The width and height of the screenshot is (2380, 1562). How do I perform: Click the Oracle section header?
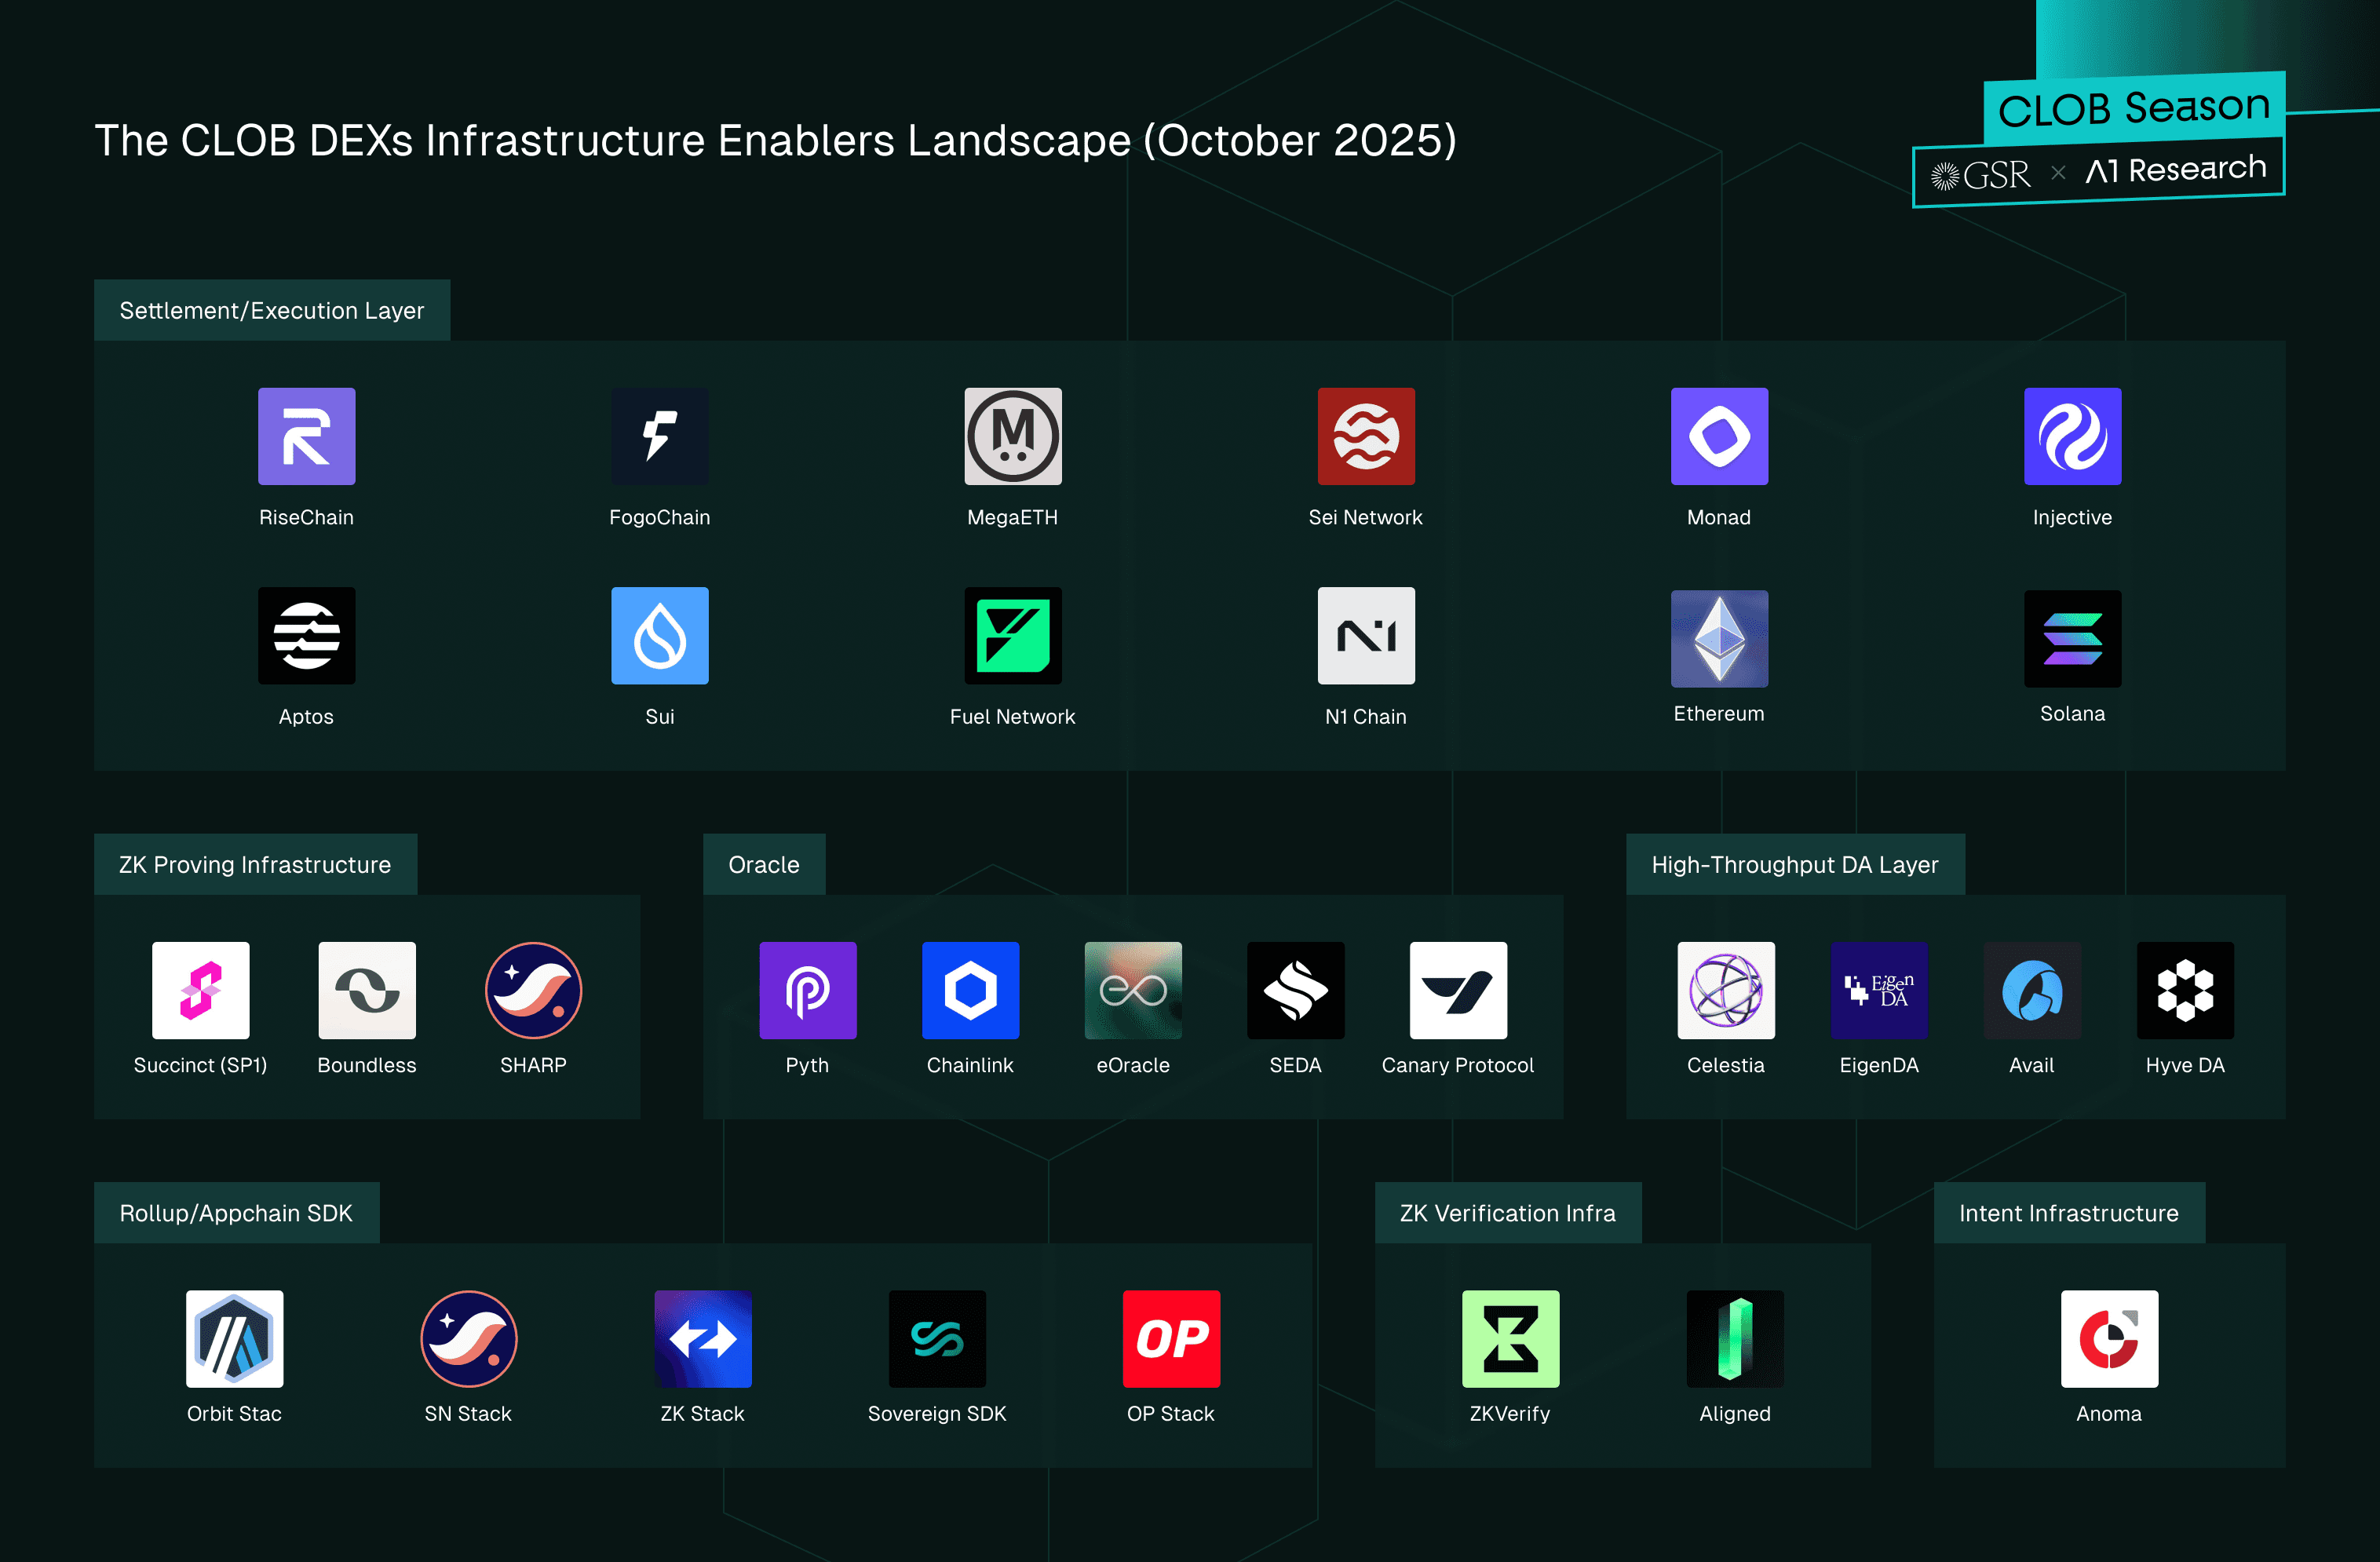[x=764, y=864]
